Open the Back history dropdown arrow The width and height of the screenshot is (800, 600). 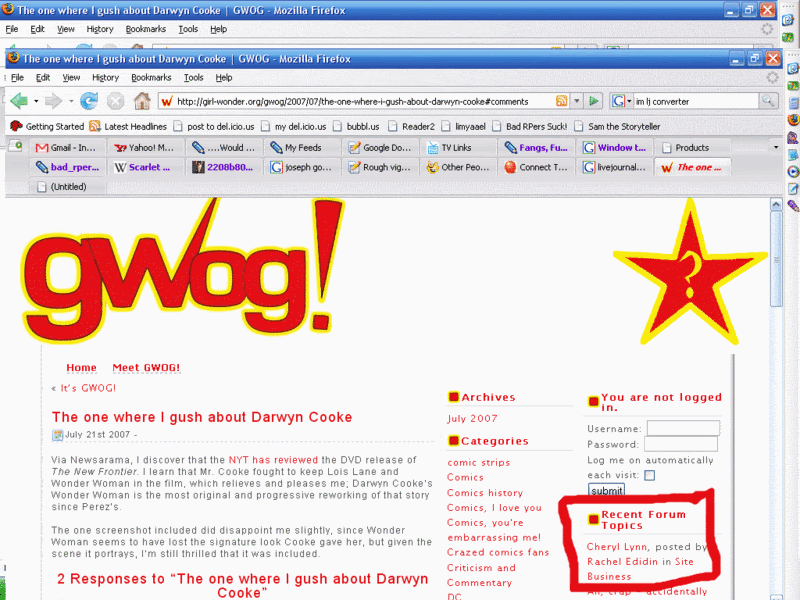[36, 101]
